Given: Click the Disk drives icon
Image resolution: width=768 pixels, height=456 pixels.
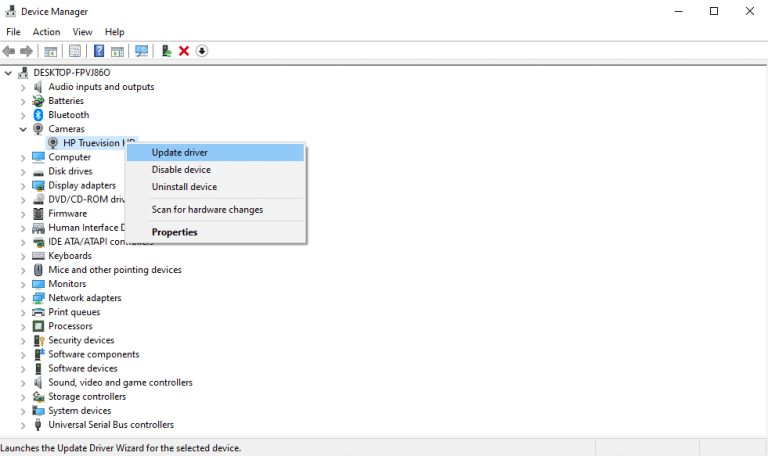Looking at the screenshot, I should tap(38, 172).
